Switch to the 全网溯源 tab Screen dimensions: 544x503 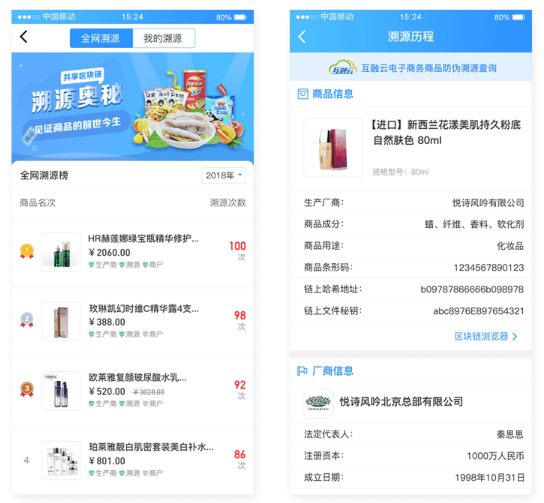click(x=101, y=38)
